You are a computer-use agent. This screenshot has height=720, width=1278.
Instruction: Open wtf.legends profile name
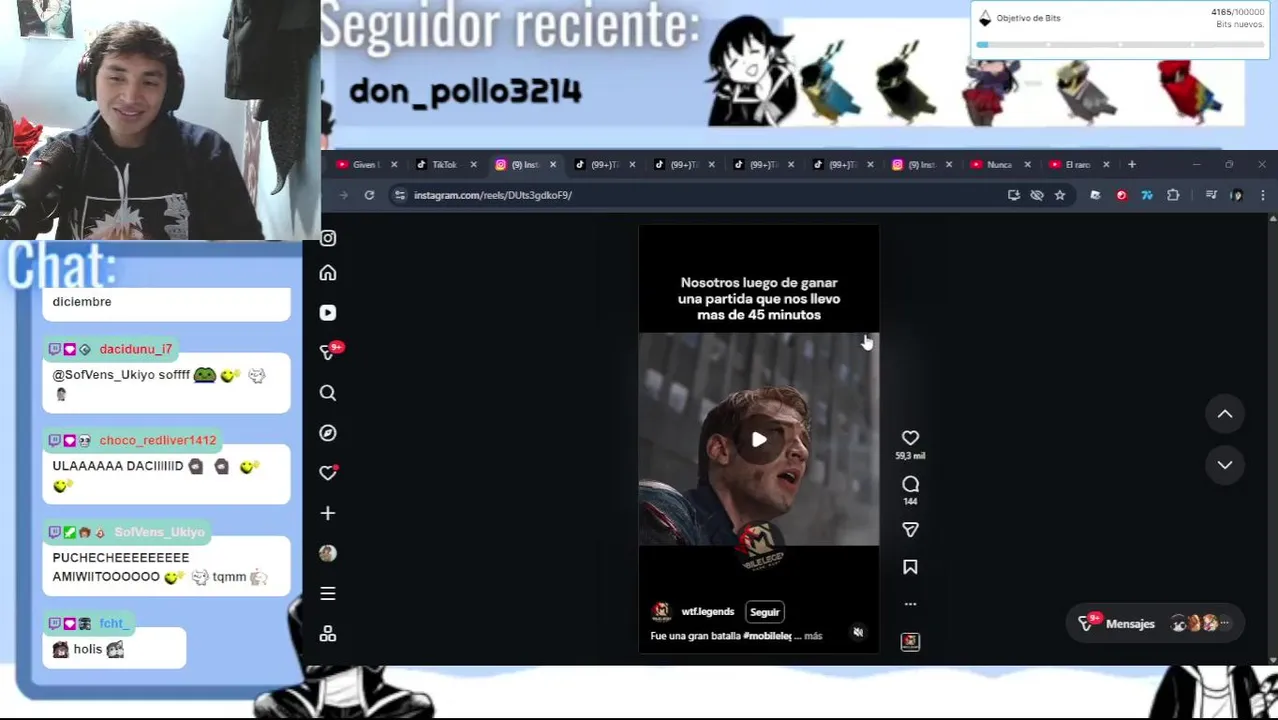708,612
